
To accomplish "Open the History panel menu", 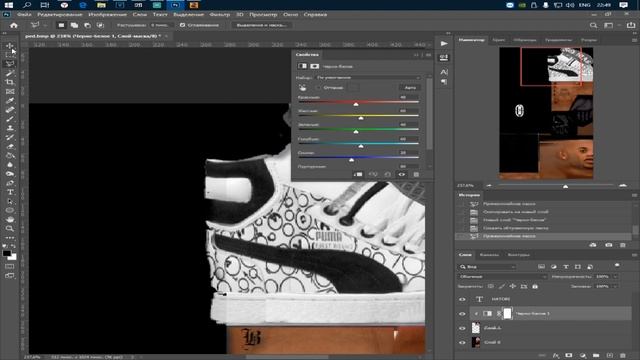I will (x=634, y=195).
